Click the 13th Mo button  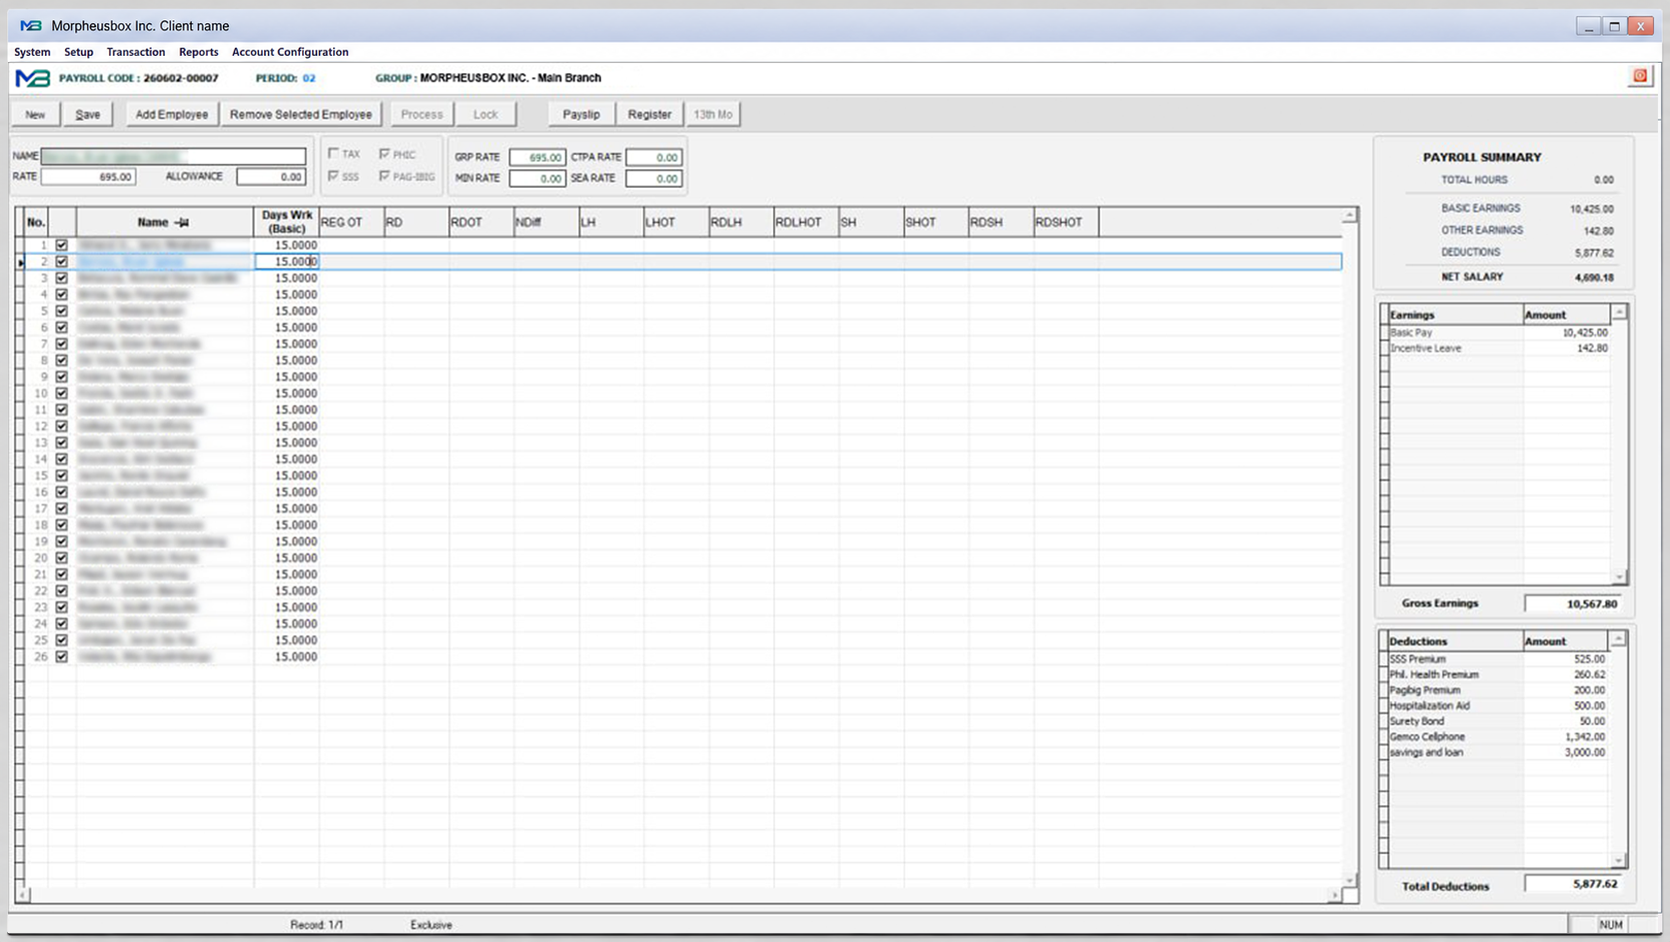point(713,114)
